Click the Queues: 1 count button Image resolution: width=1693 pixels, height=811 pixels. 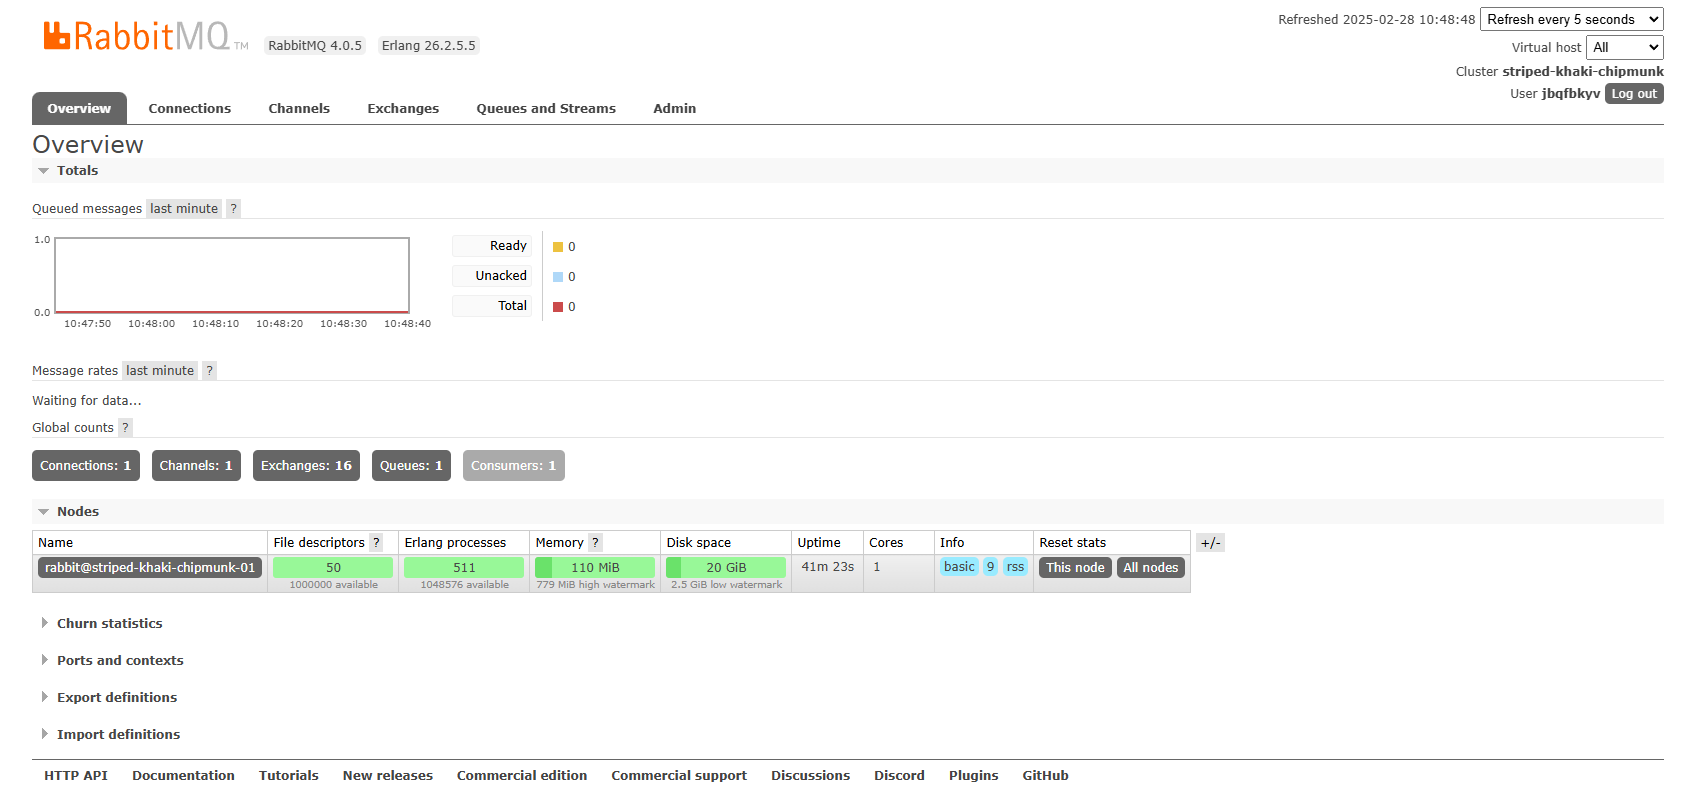(x=411, y=465)
